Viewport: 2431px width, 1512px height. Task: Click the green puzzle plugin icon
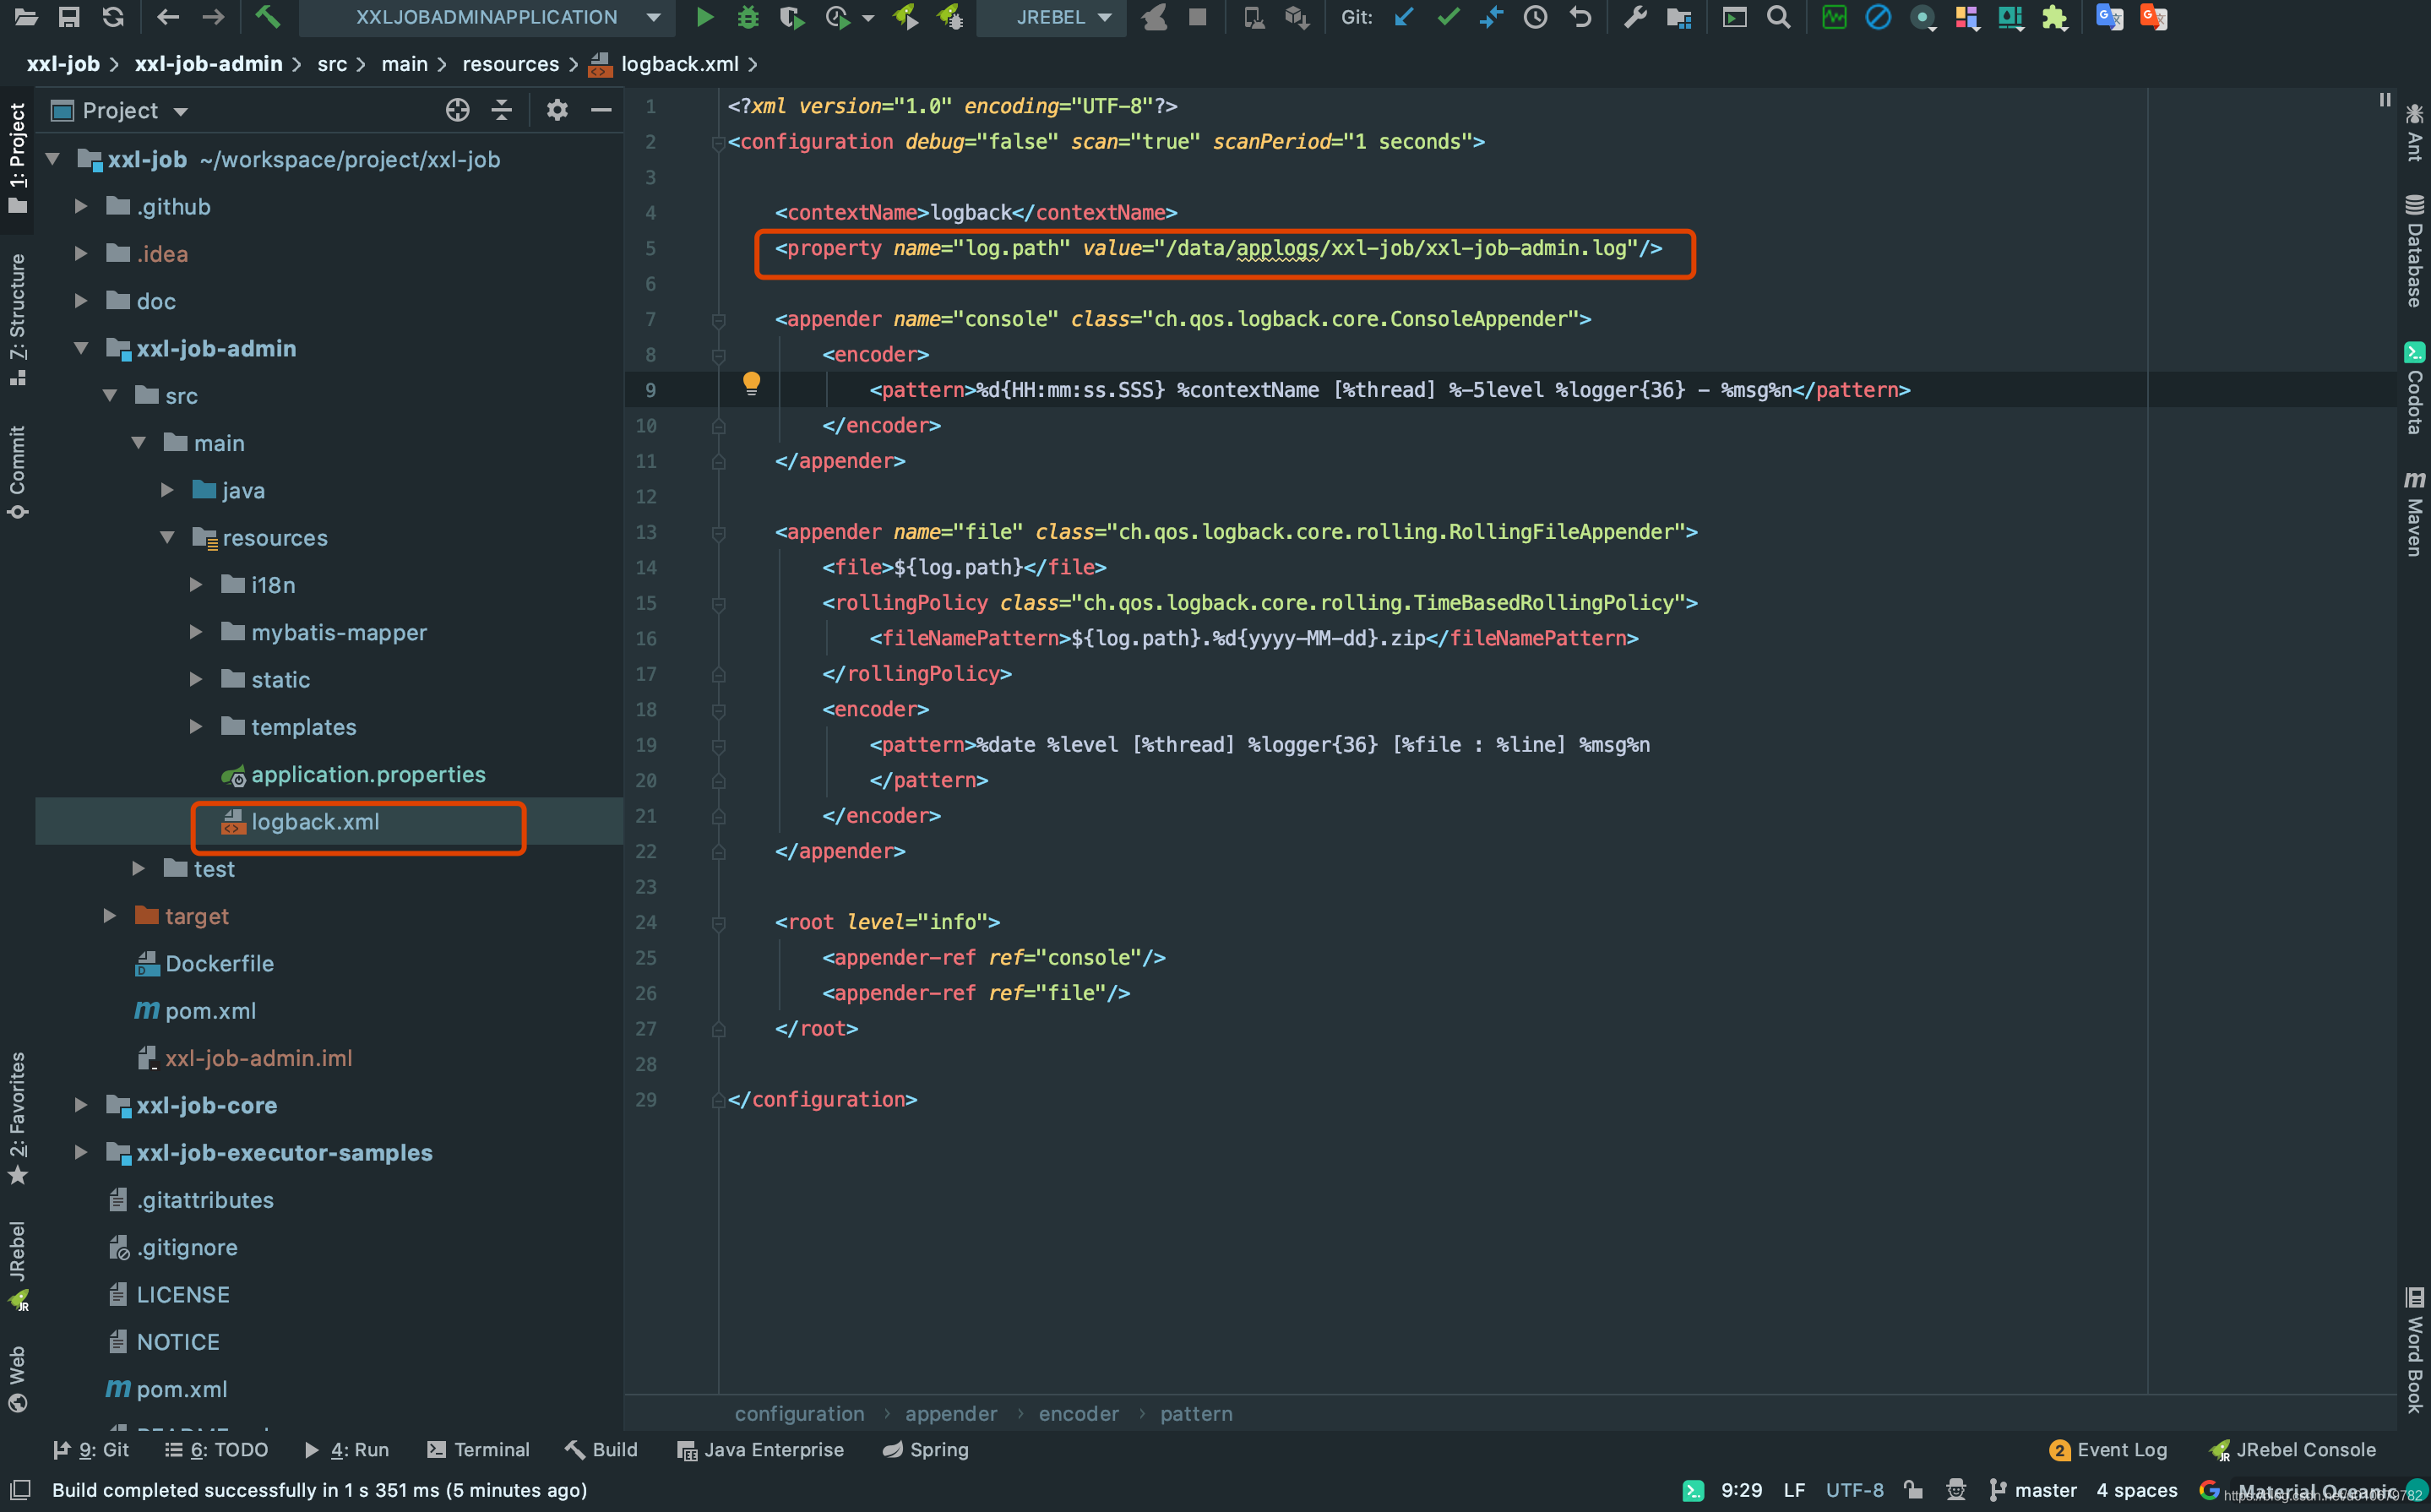2054,17
